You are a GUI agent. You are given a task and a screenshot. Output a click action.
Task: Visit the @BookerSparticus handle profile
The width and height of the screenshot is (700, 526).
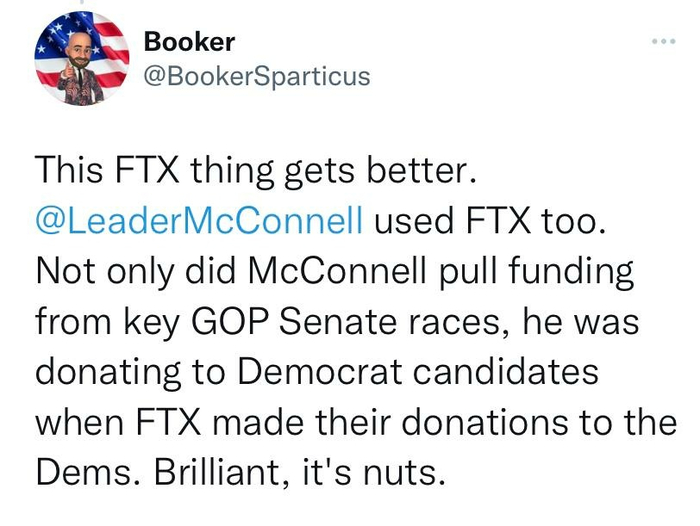pyautogui.click(x=256, y=76)
